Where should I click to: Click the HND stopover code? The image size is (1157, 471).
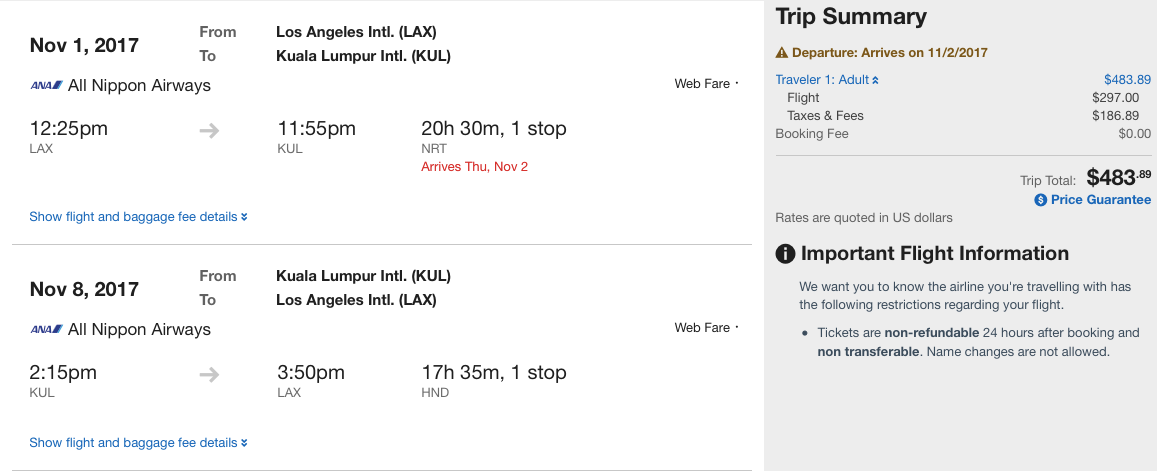pyautogui.click(x=435, y=393)
